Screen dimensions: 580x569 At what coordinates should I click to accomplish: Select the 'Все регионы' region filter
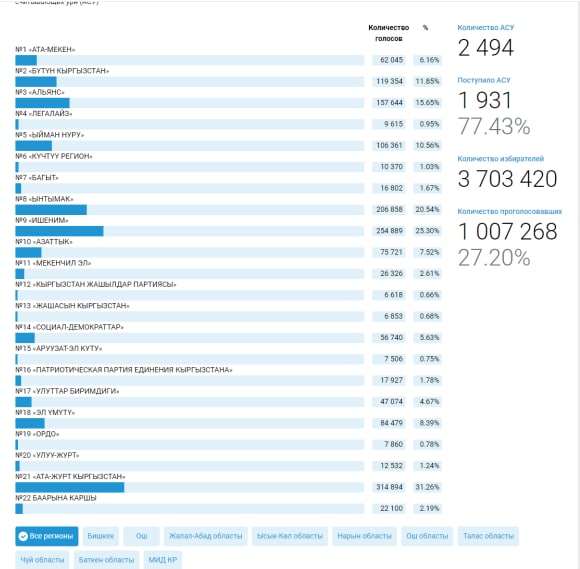[47, 536]
